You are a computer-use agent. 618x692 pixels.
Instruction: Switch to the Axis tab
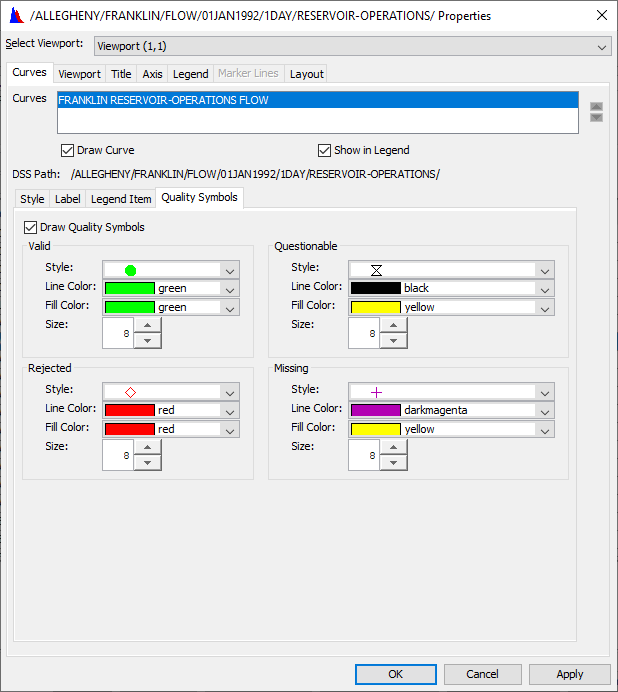point(152,74)
